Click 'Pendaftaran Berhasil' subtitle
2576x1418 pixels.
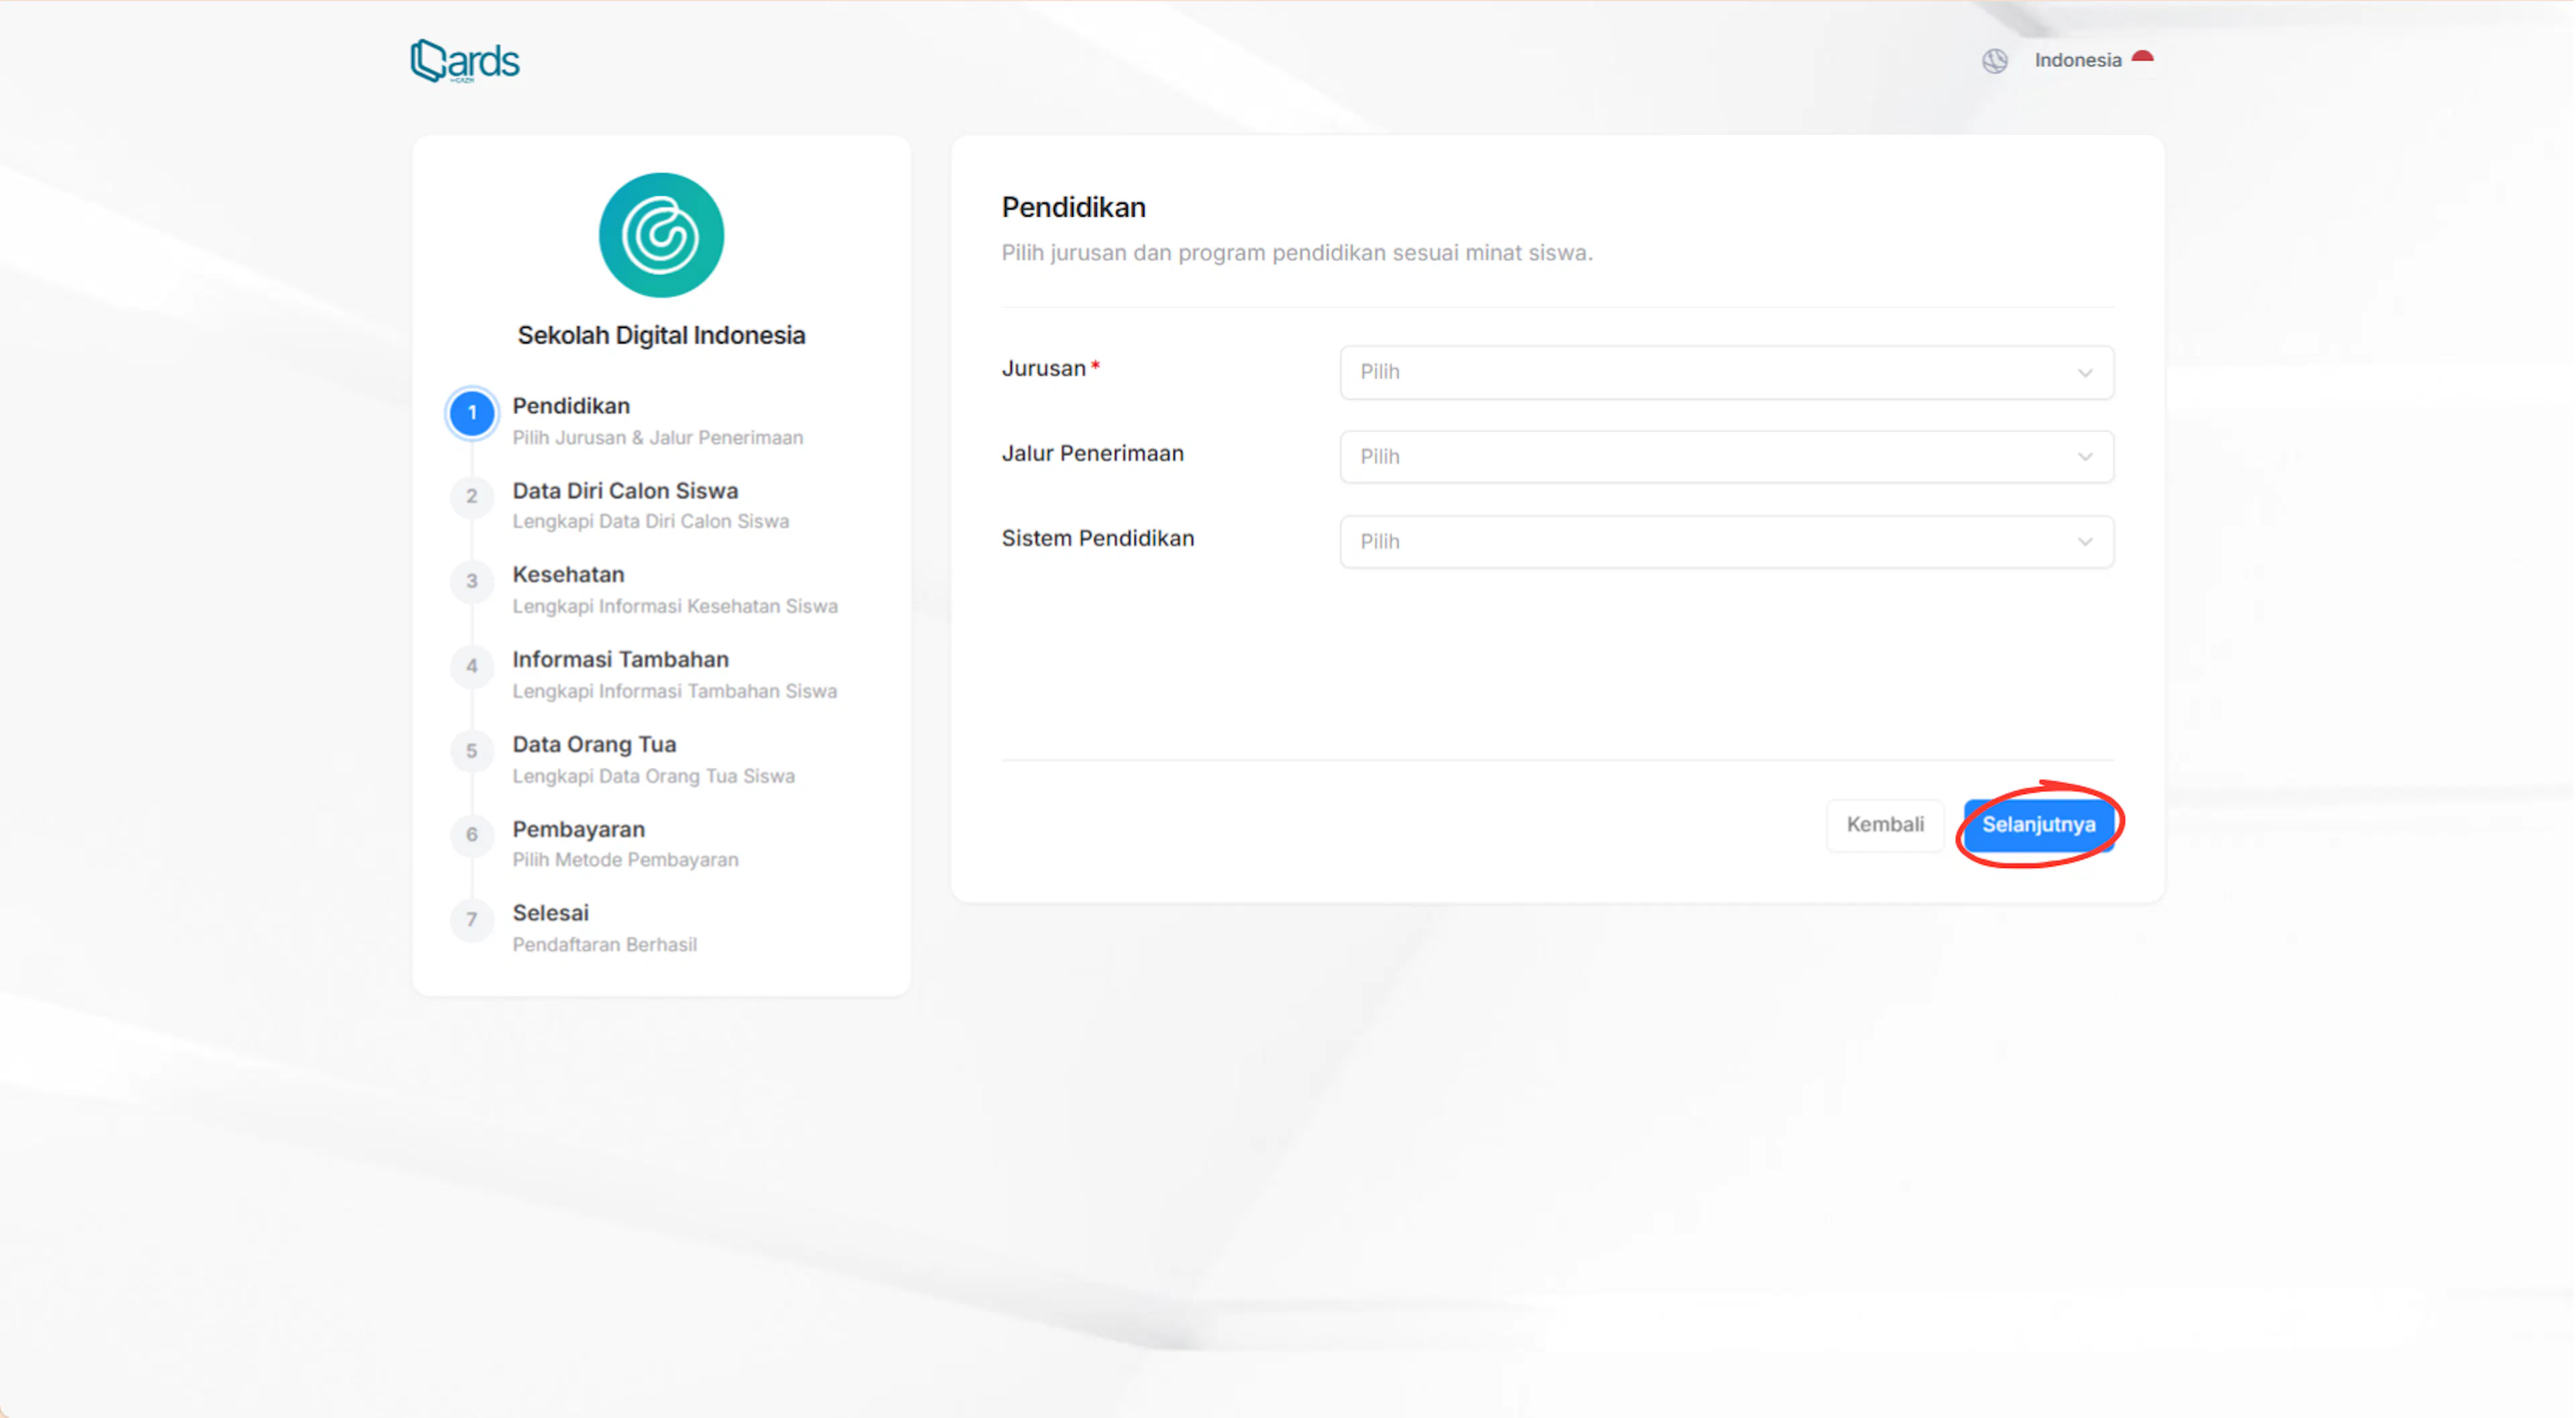coord(605,945)
